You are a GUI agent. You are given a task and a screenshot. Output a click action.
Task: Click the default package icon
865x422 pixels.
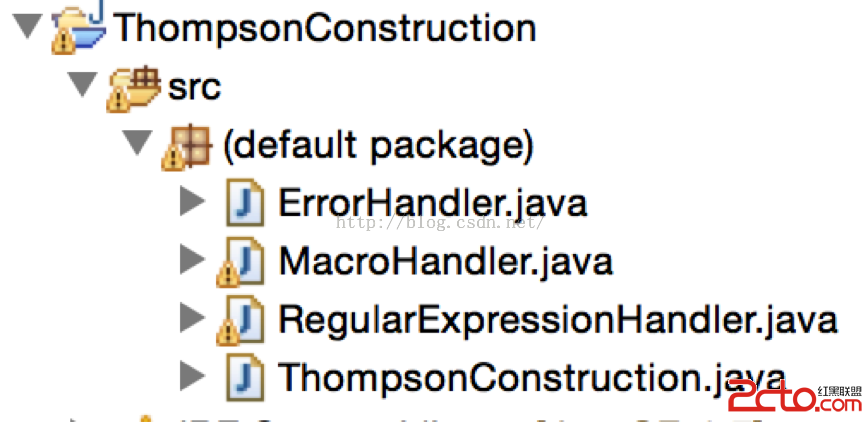(186, 146)
